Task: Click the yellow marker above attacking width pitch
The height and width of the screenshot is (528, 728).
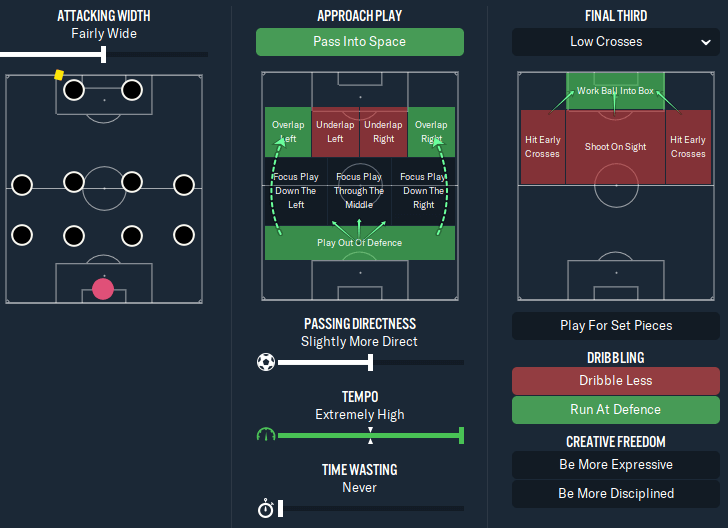Action: point(59,75)
